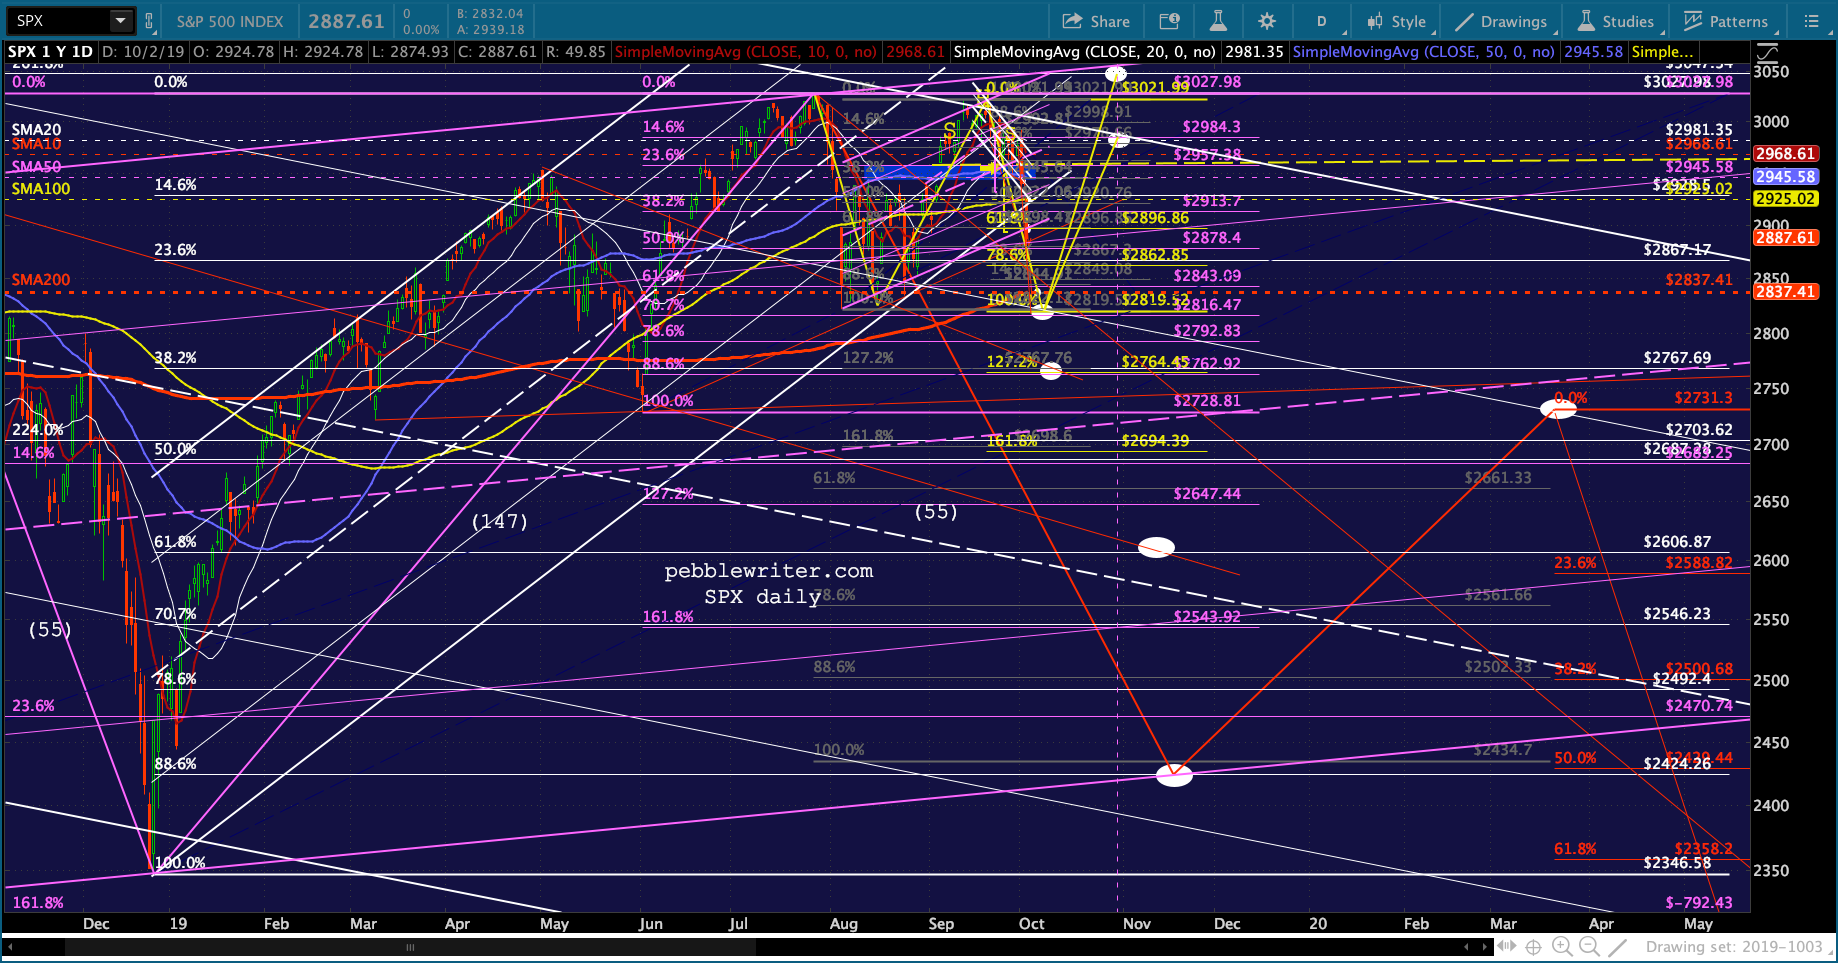Open the Drawings menu
1838x963 pixels.
[1501, 21]
